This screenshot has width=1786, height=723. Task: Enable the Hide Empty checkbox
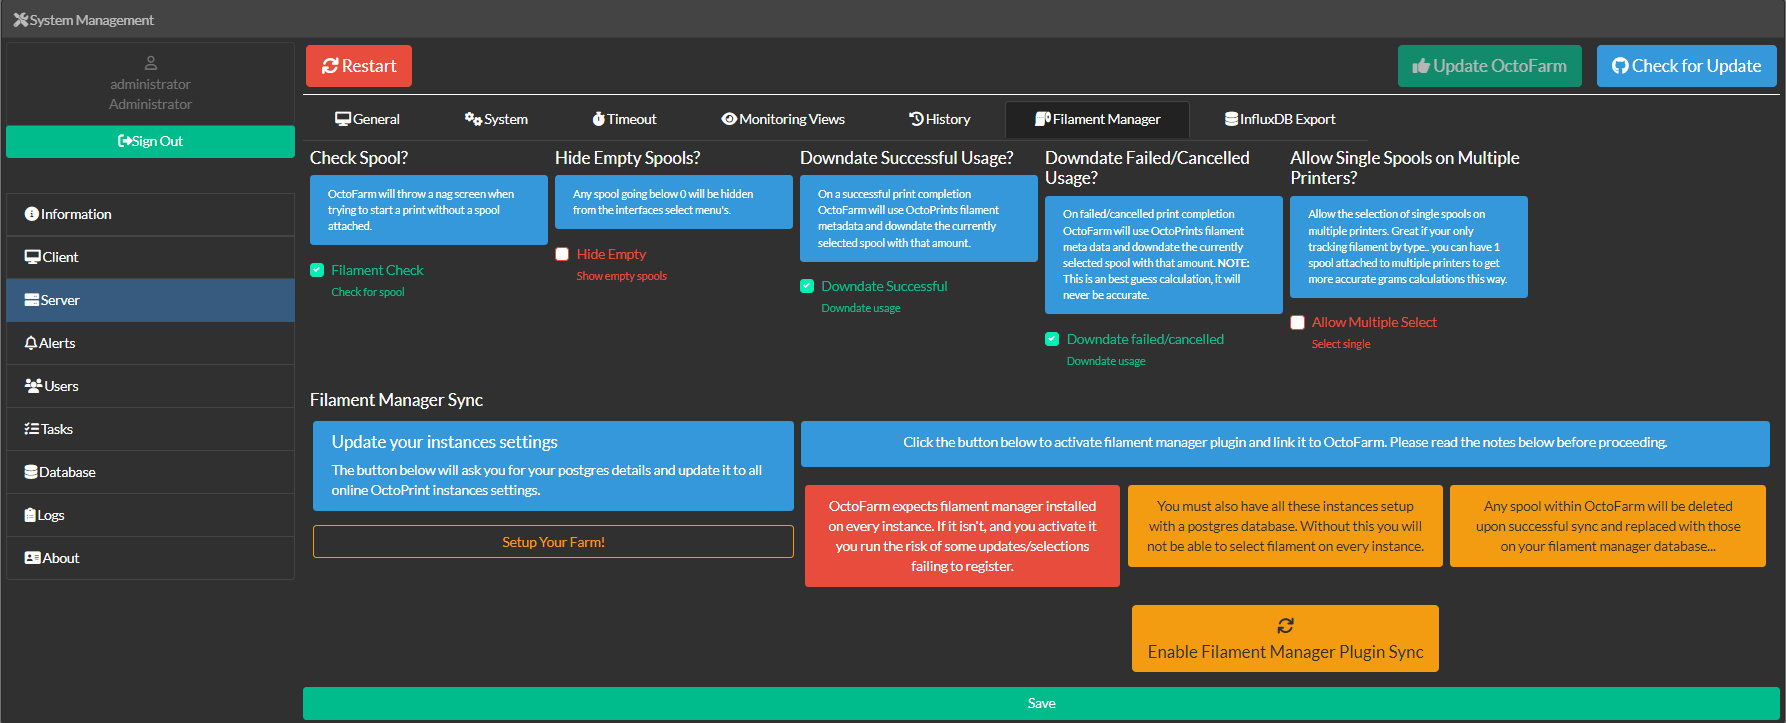pos(562,254)
